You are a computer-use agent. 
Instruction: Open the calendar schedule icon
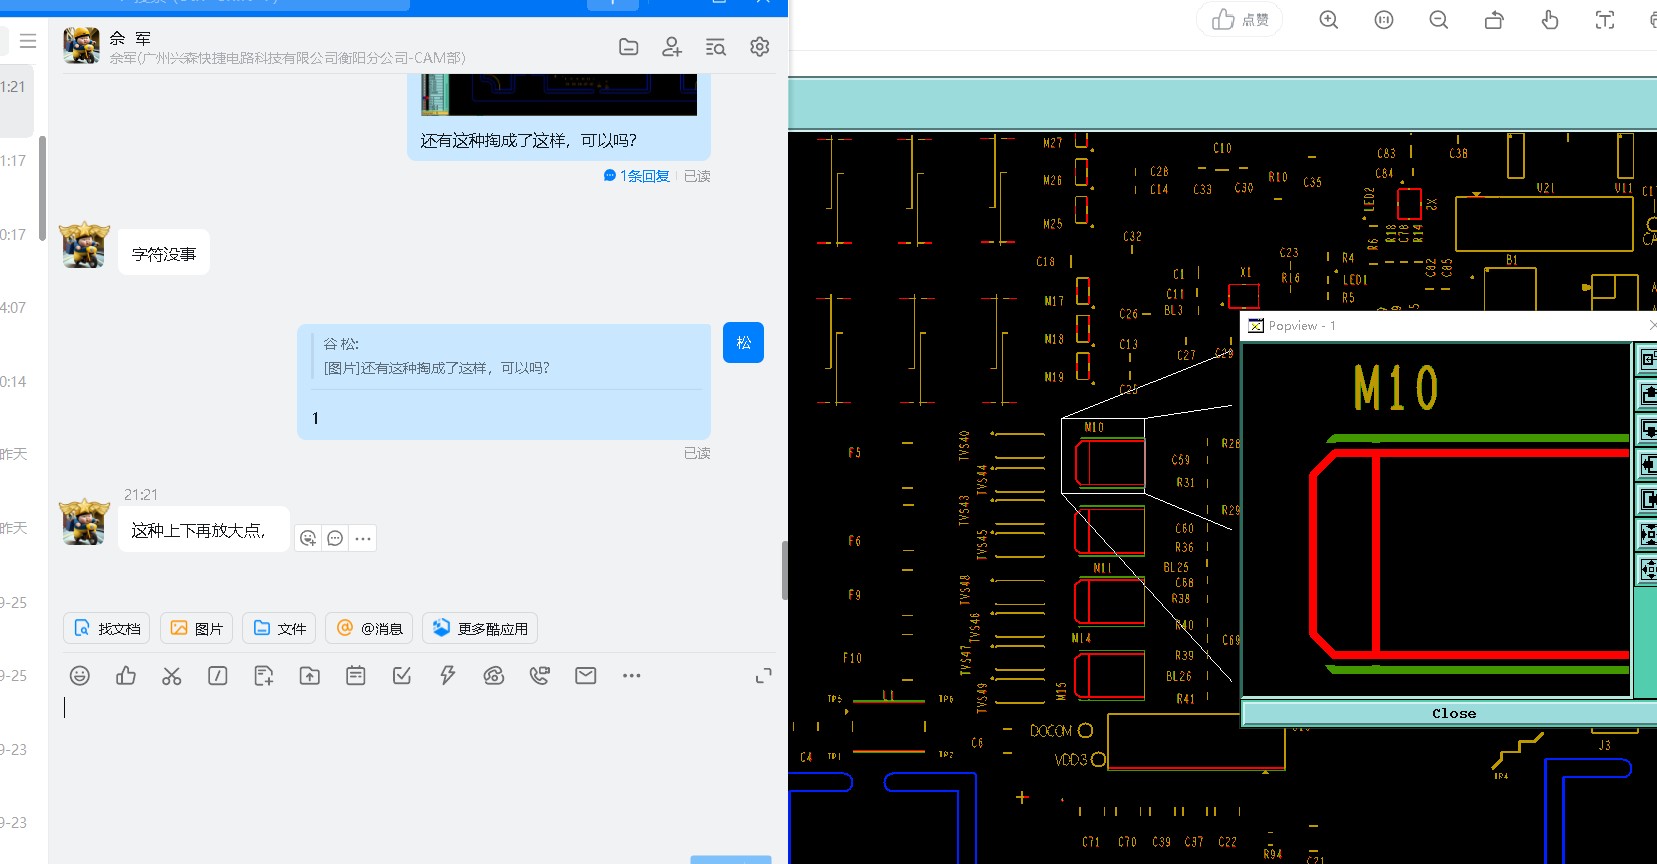tap(356, 676)
